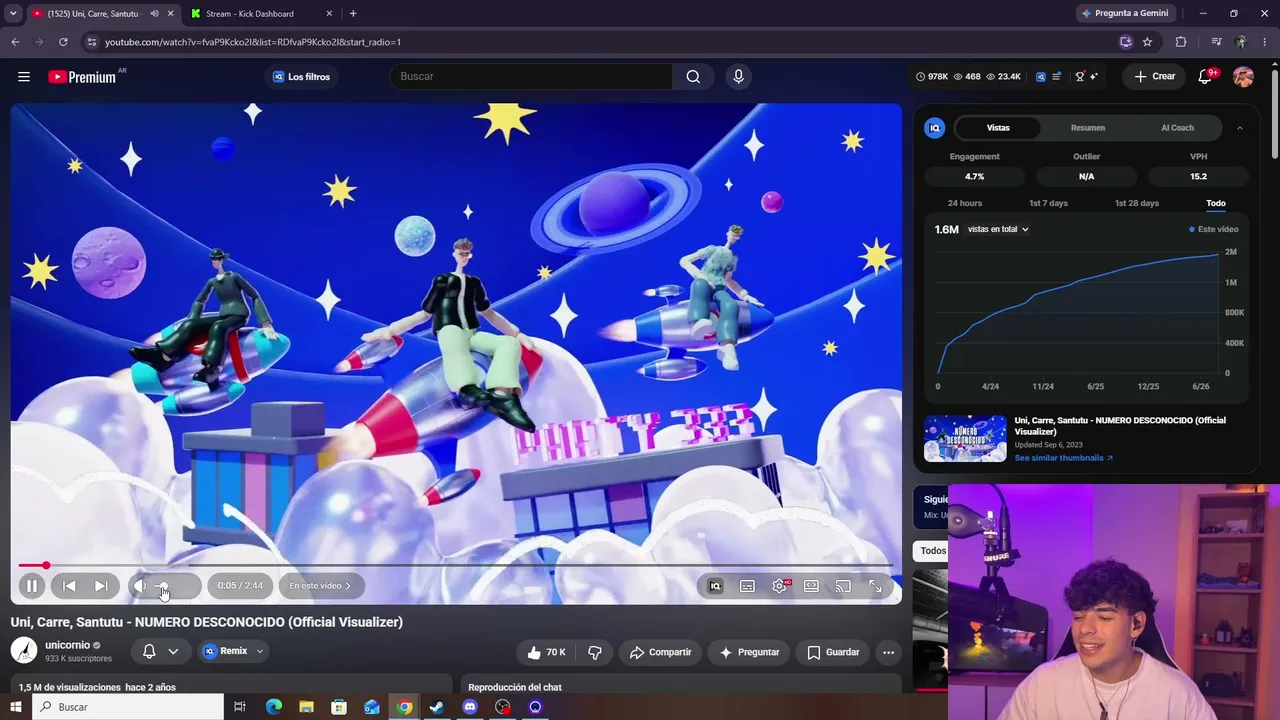The height and width of the screenshot is (720, 1280).
Task: Click the 'Crear' button
Action: 1155,77
